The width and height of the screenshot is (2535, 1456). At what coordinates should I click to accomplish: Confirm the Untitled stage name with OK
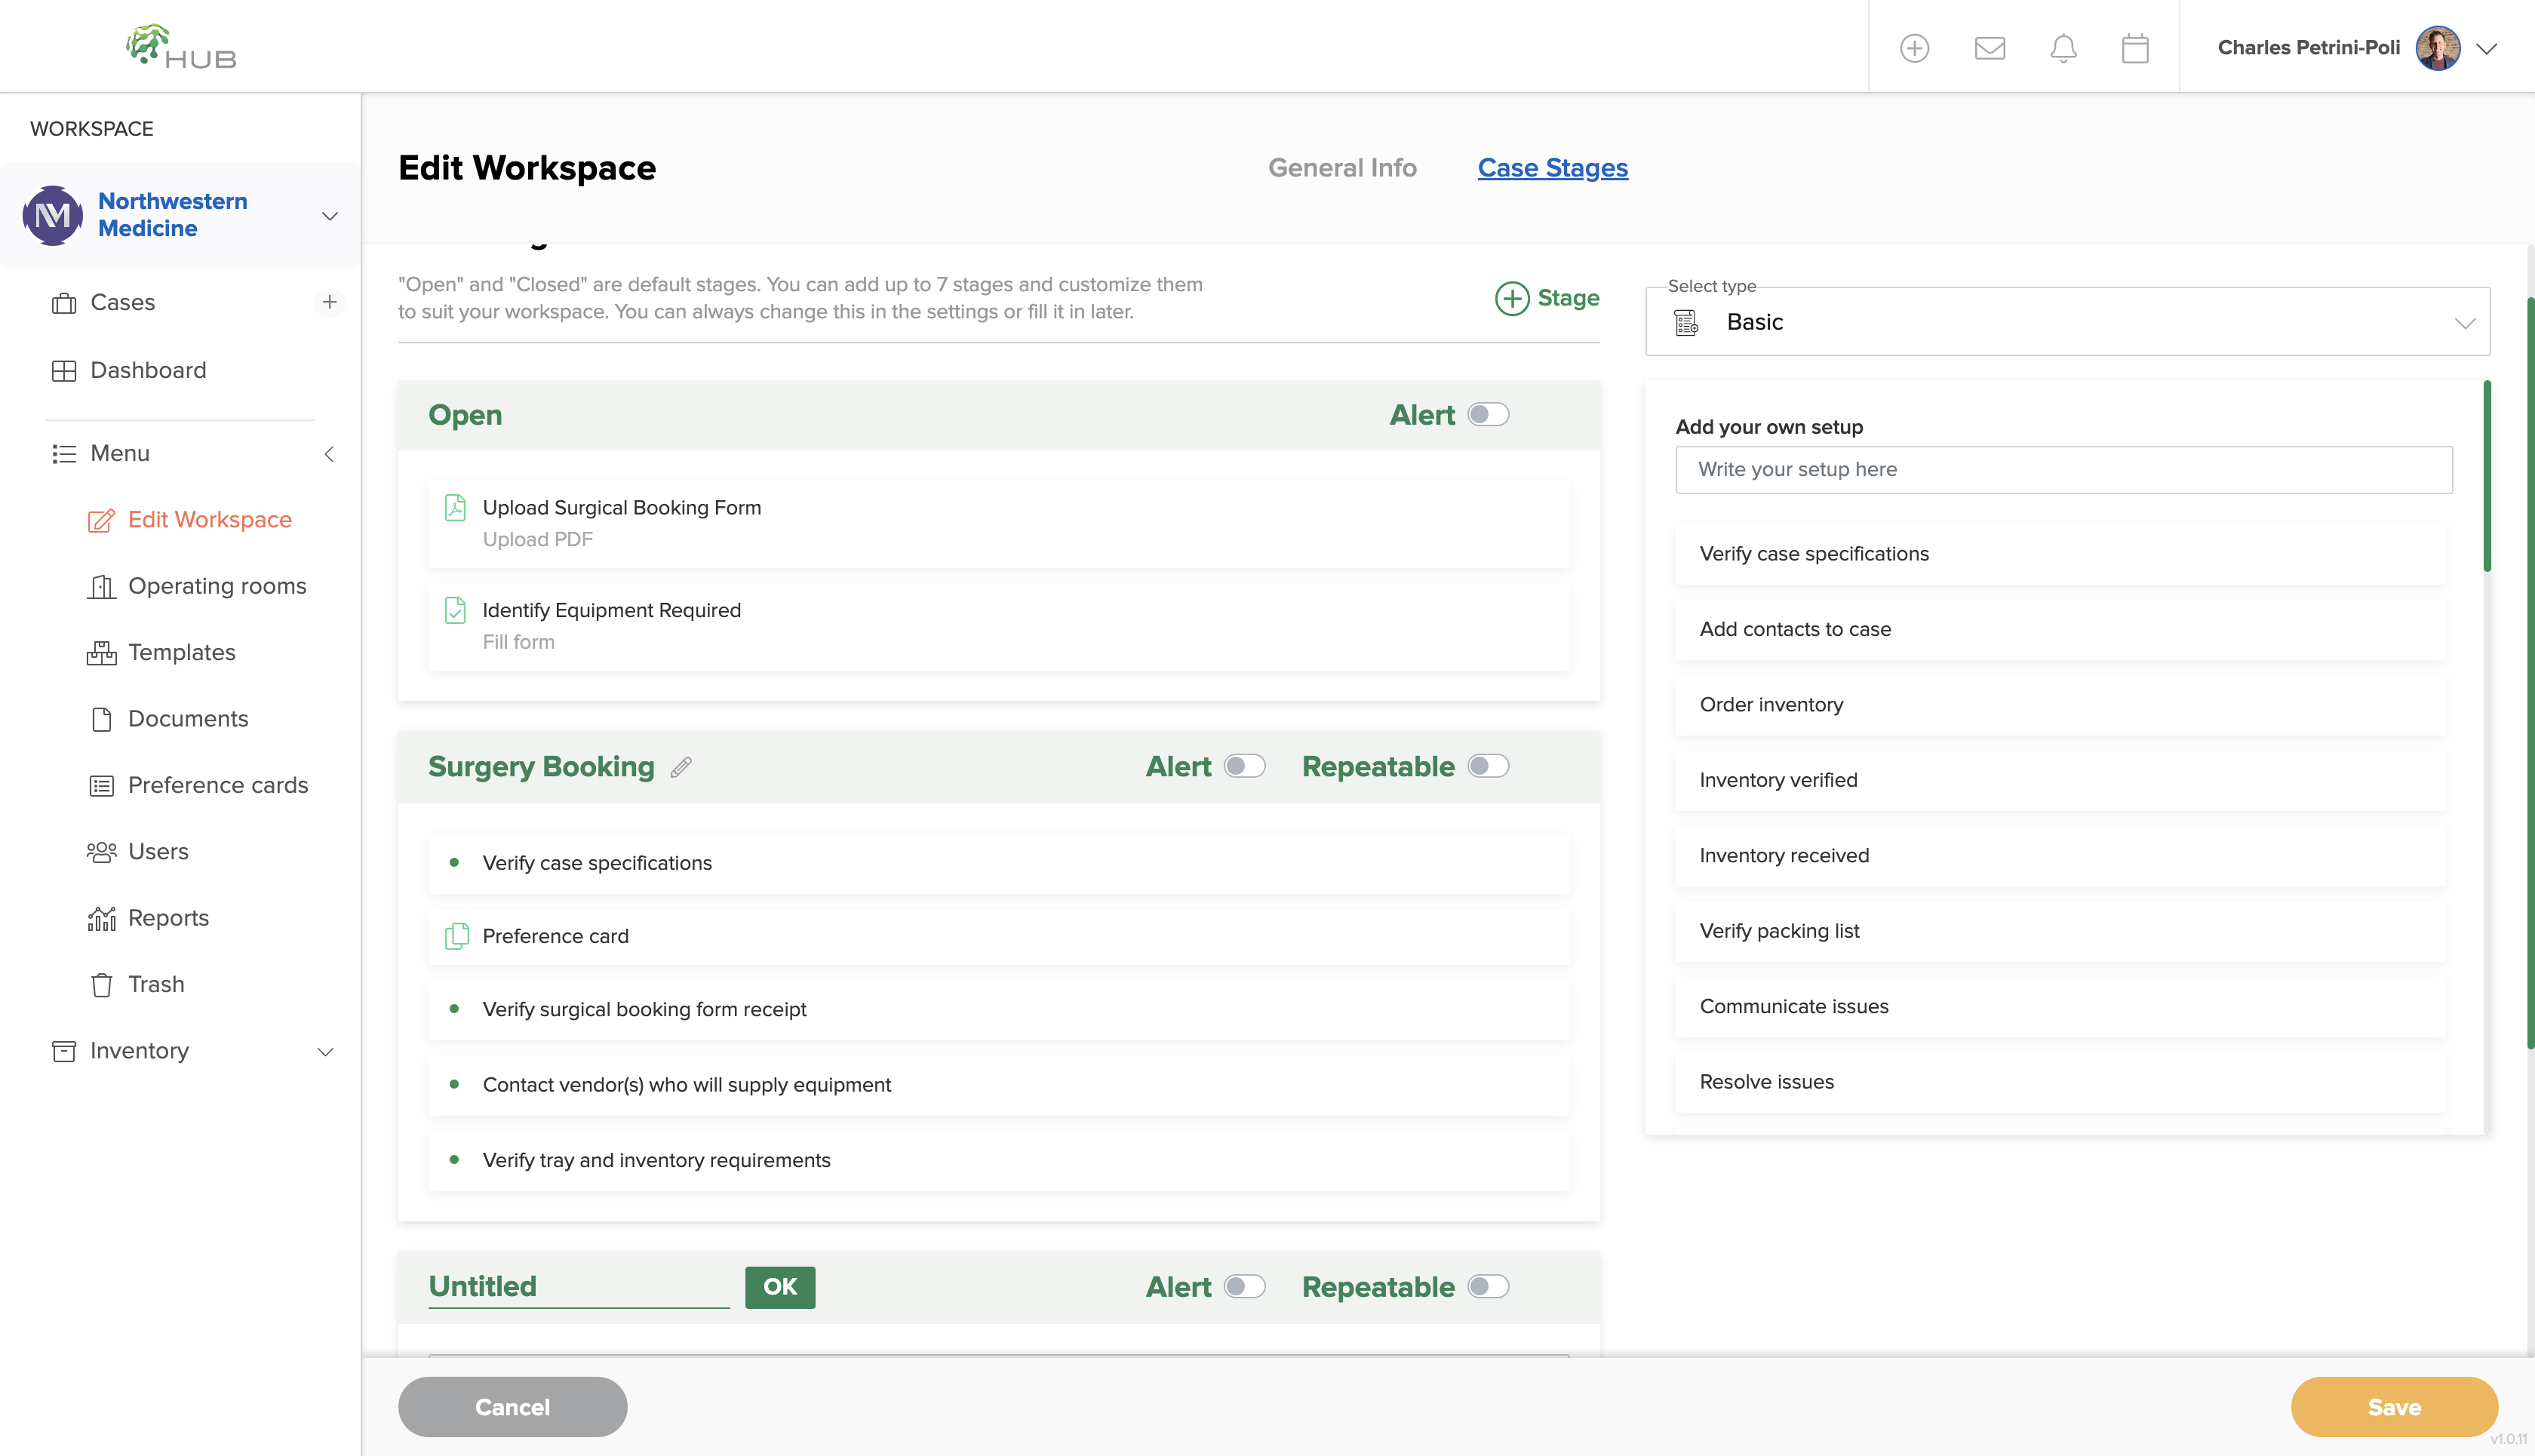(779, 1287)
